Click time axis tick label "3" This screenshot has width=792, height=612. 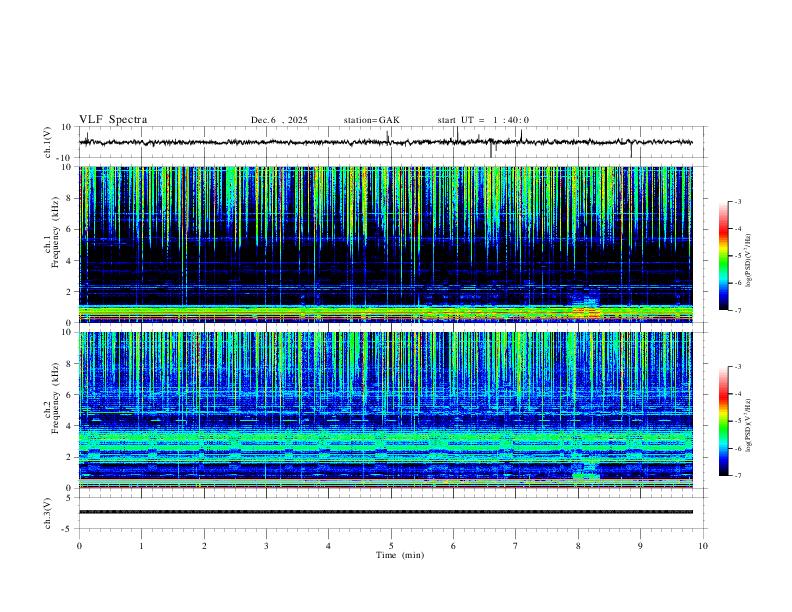(x=266, y=546)
